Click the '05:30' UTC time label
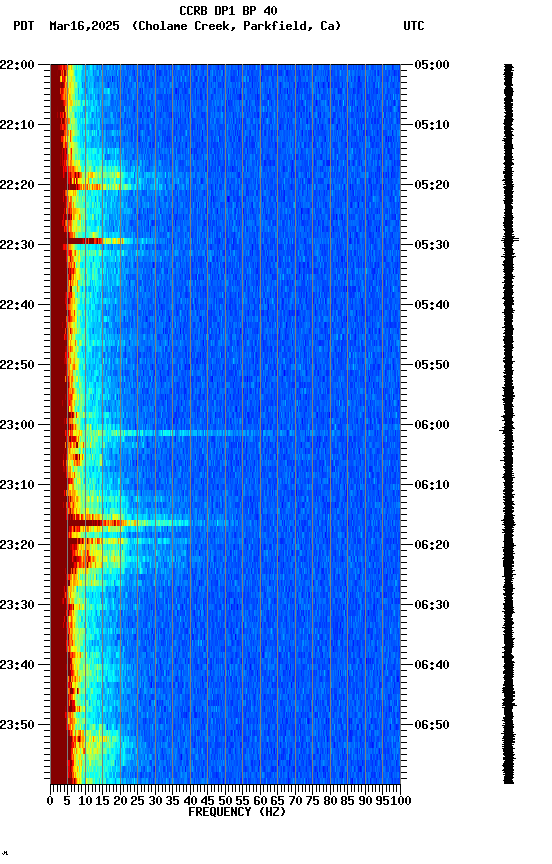552x864 pixels. (432, 245)
